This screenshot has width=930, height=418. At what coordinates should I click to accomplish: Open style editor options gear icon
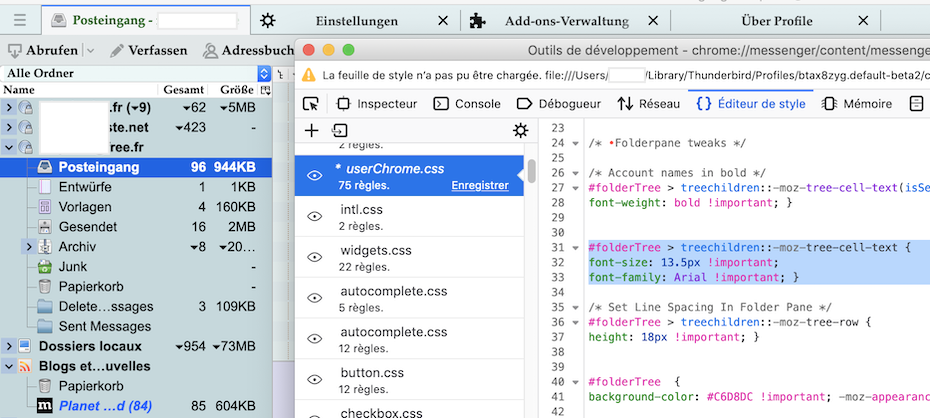pyautogui.click(x=520, y=130)
